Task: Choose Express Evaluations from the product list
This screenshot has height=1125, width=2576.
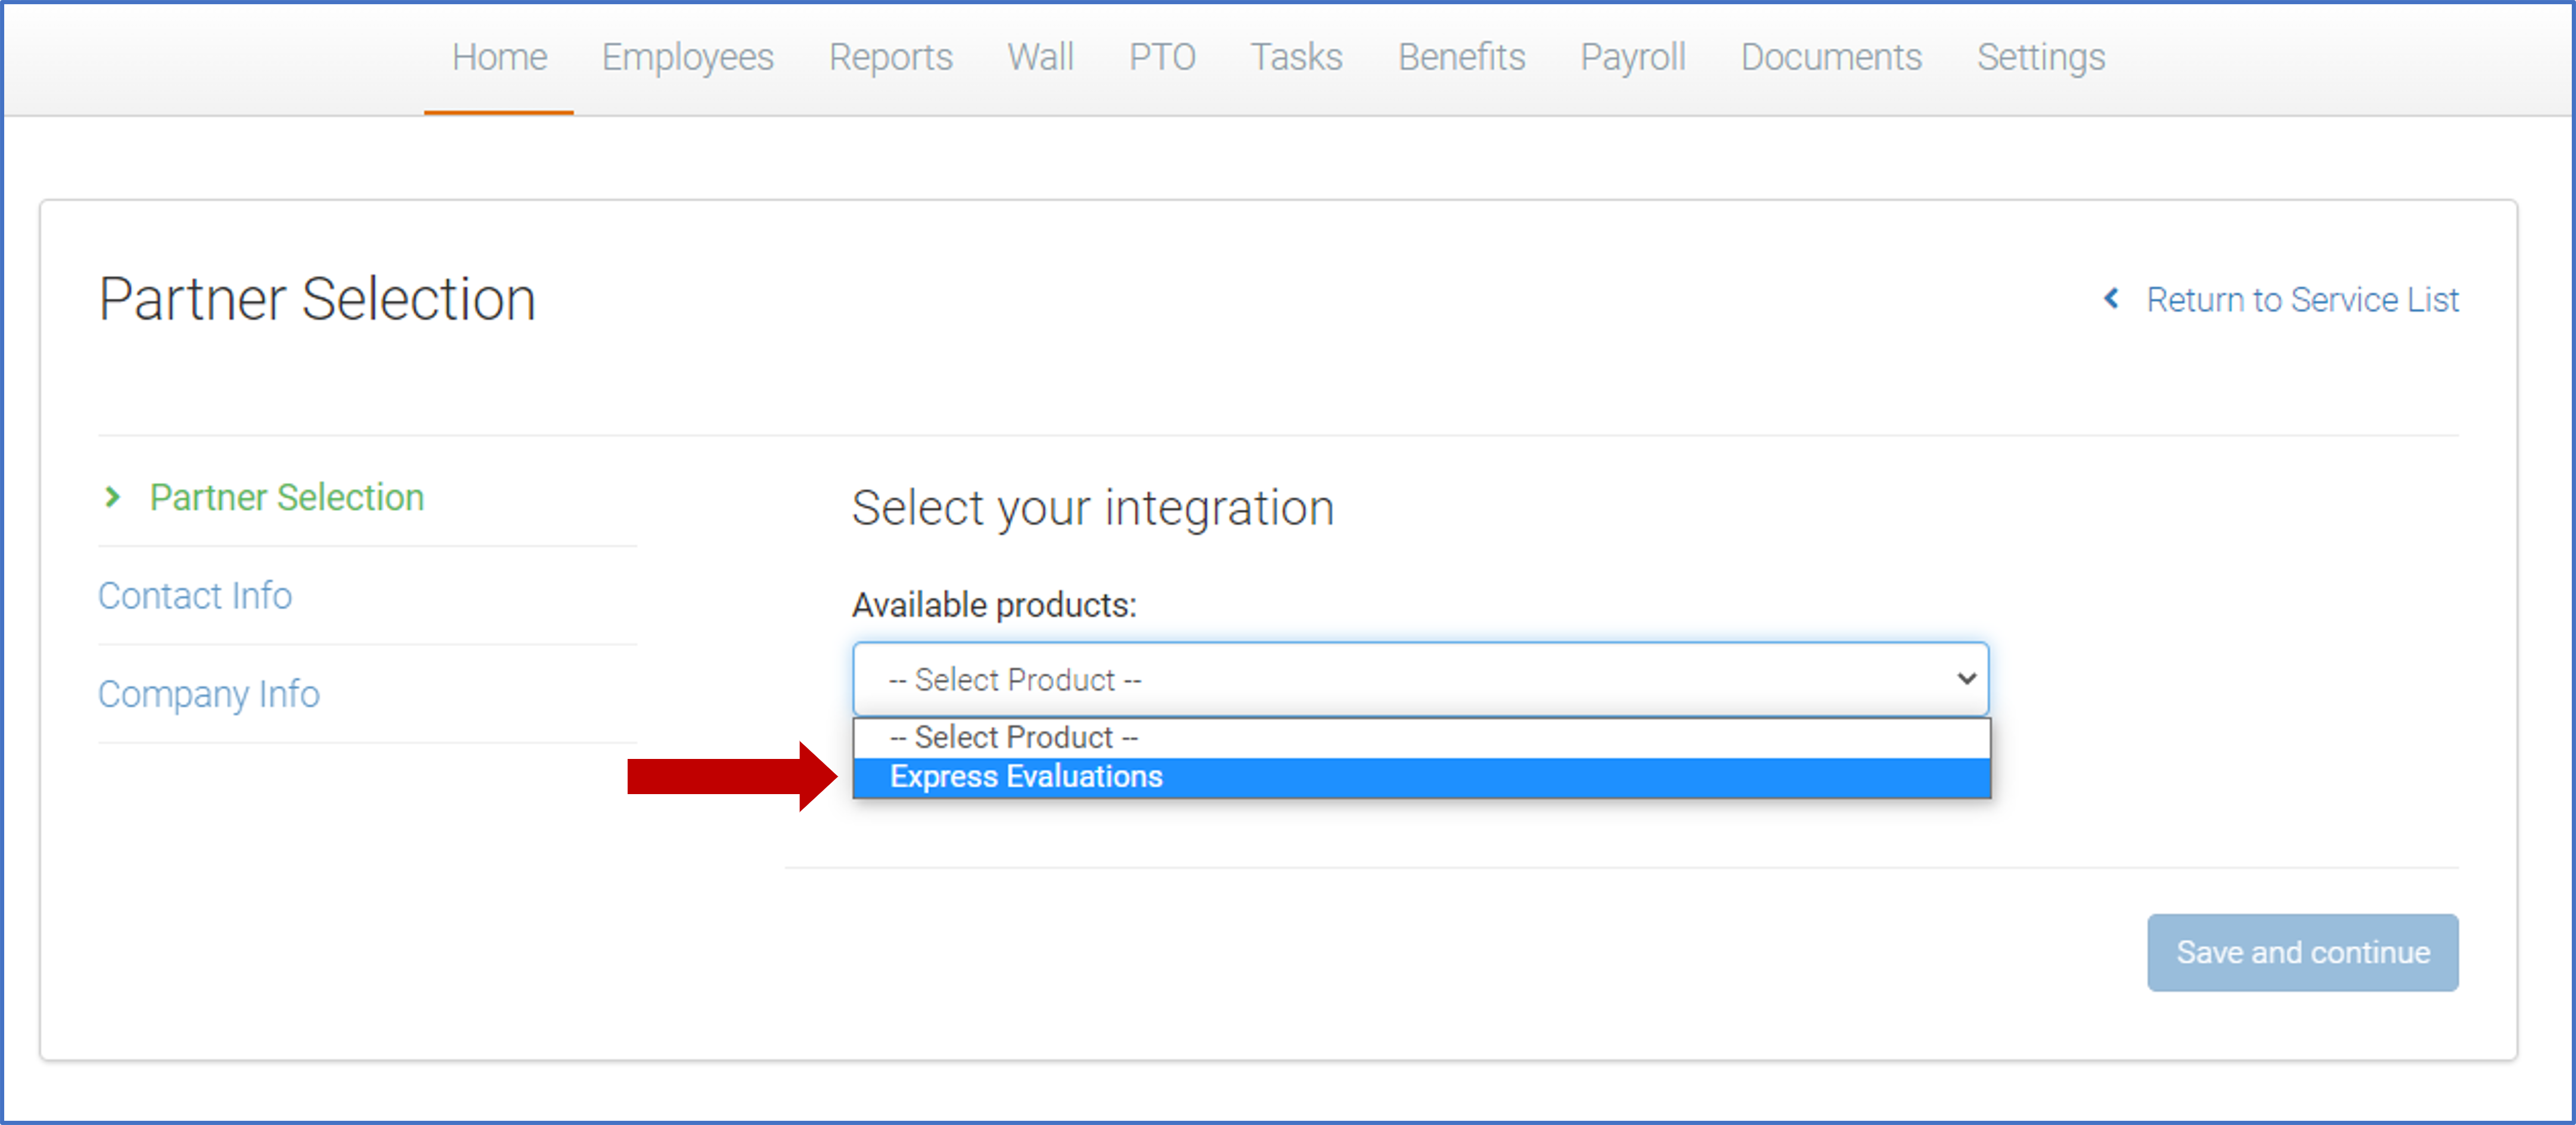Action: coord(1421,777)
